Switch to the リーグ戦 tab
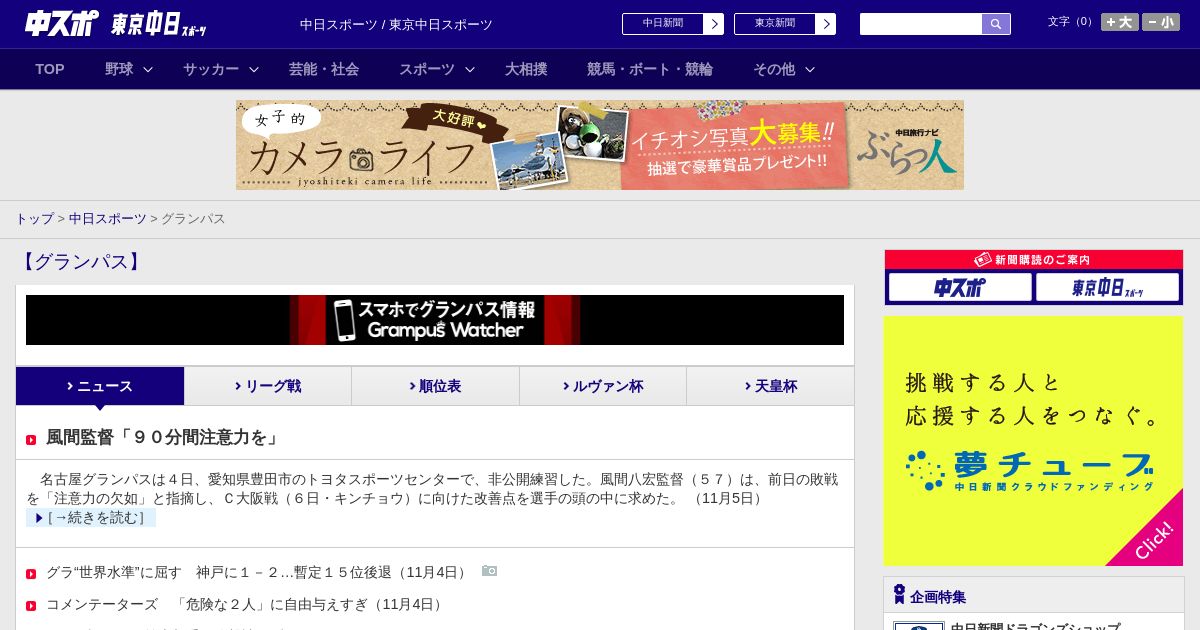Image resolution: width=1200 pixels, height=630 pixels. click(268, 386)
